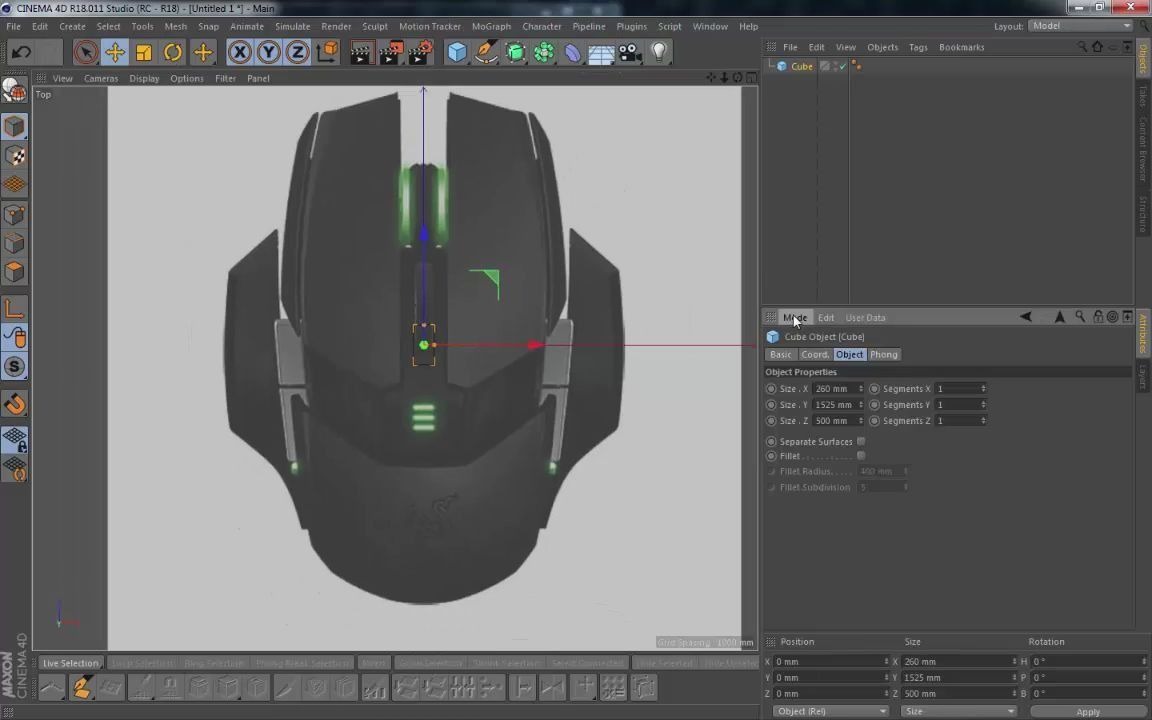Toggle the Separate Surfaces checkbox
1152x720 pixels.
(860, 441)
